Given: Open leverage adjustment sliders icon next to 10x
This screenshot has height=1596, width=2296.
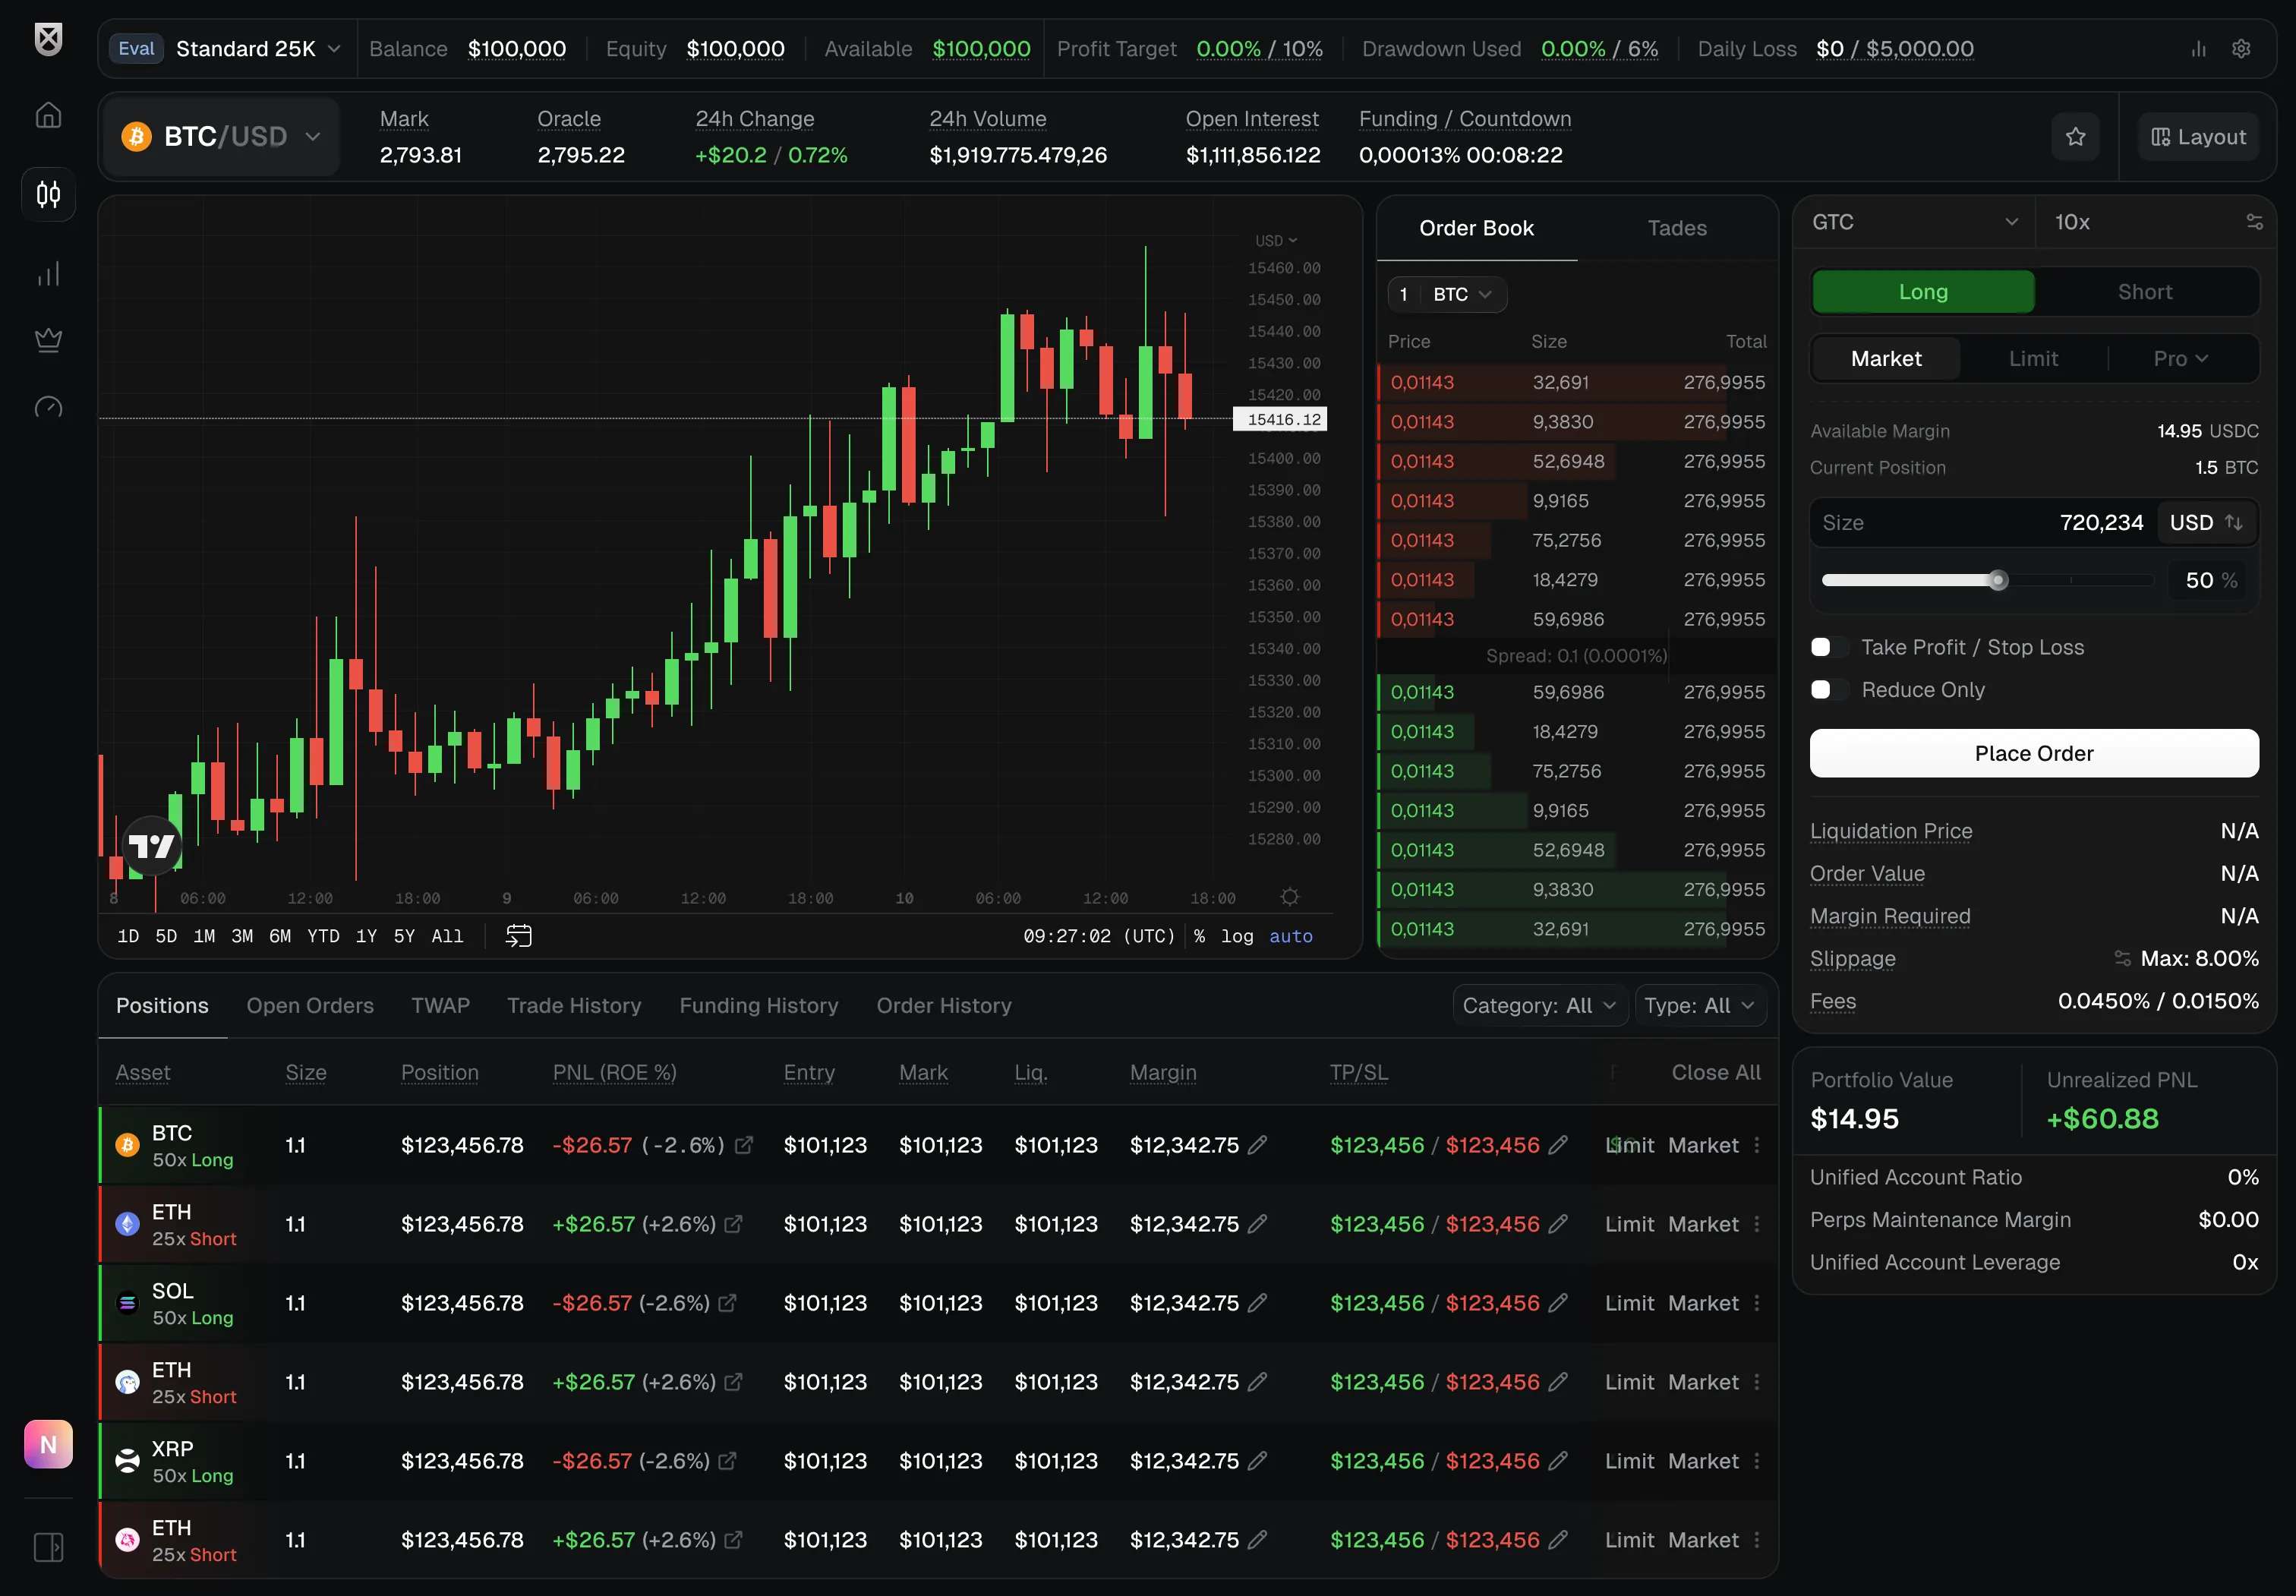Looking at the screenshot, I should pyautogui.click(x=2254, y=222).
